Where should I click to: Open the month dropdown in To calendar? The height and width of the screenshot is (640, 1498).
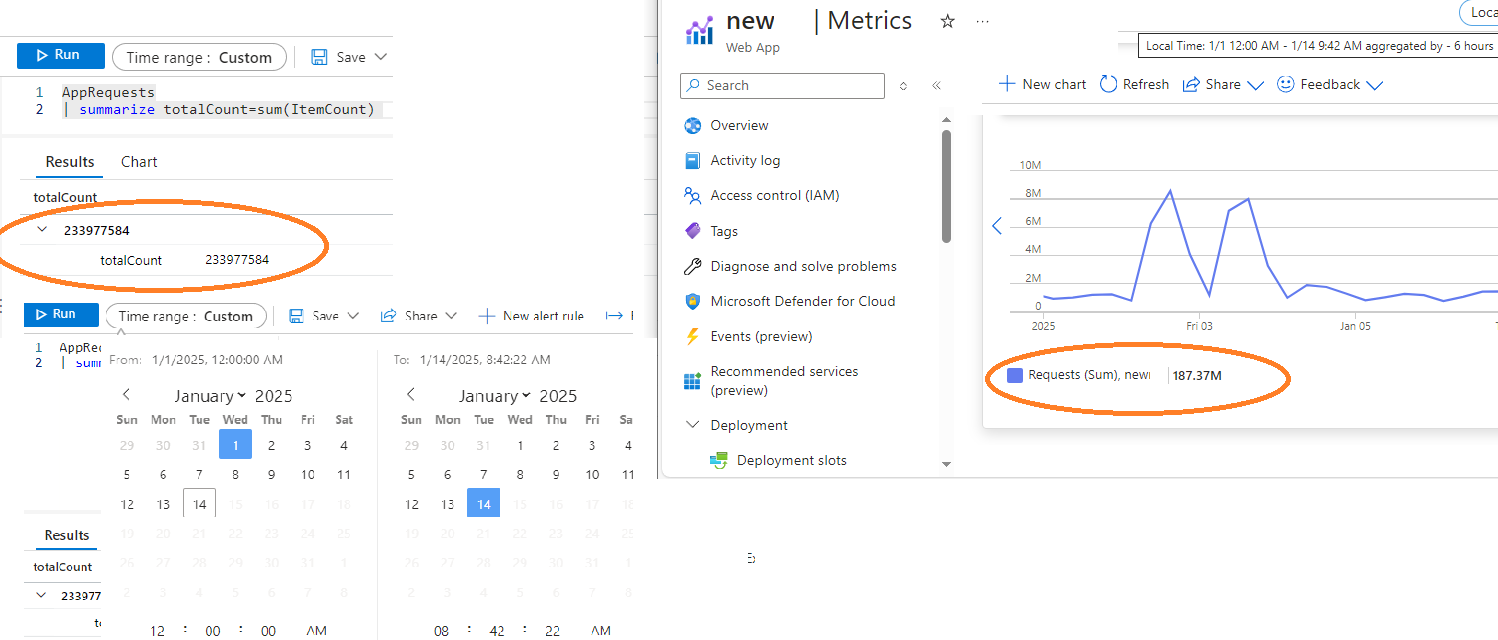pyautogui.click(x=494, y=396)
